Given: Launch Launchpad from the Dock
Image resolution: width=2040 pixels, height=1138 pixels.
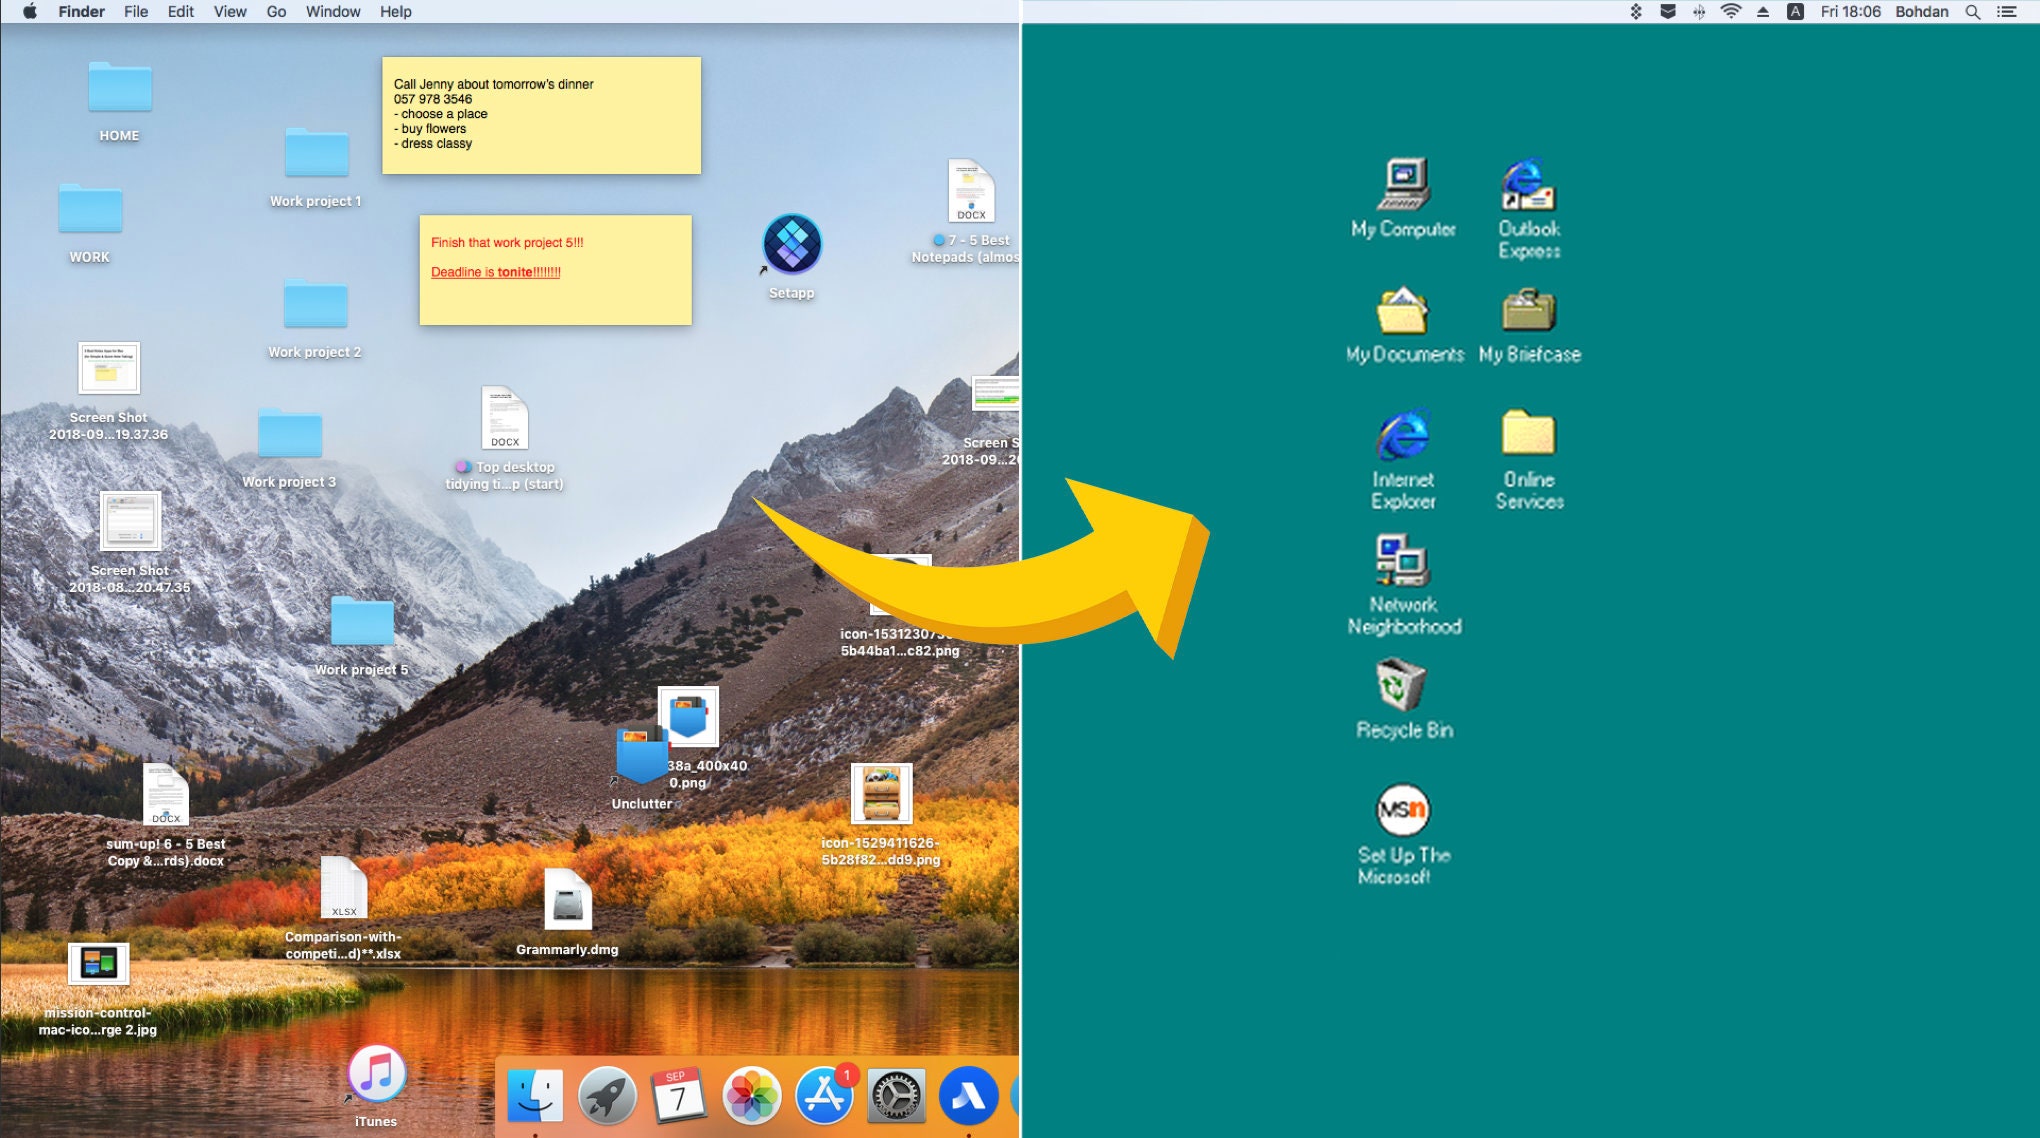Looking at the screenshot, I should 607,1095.
